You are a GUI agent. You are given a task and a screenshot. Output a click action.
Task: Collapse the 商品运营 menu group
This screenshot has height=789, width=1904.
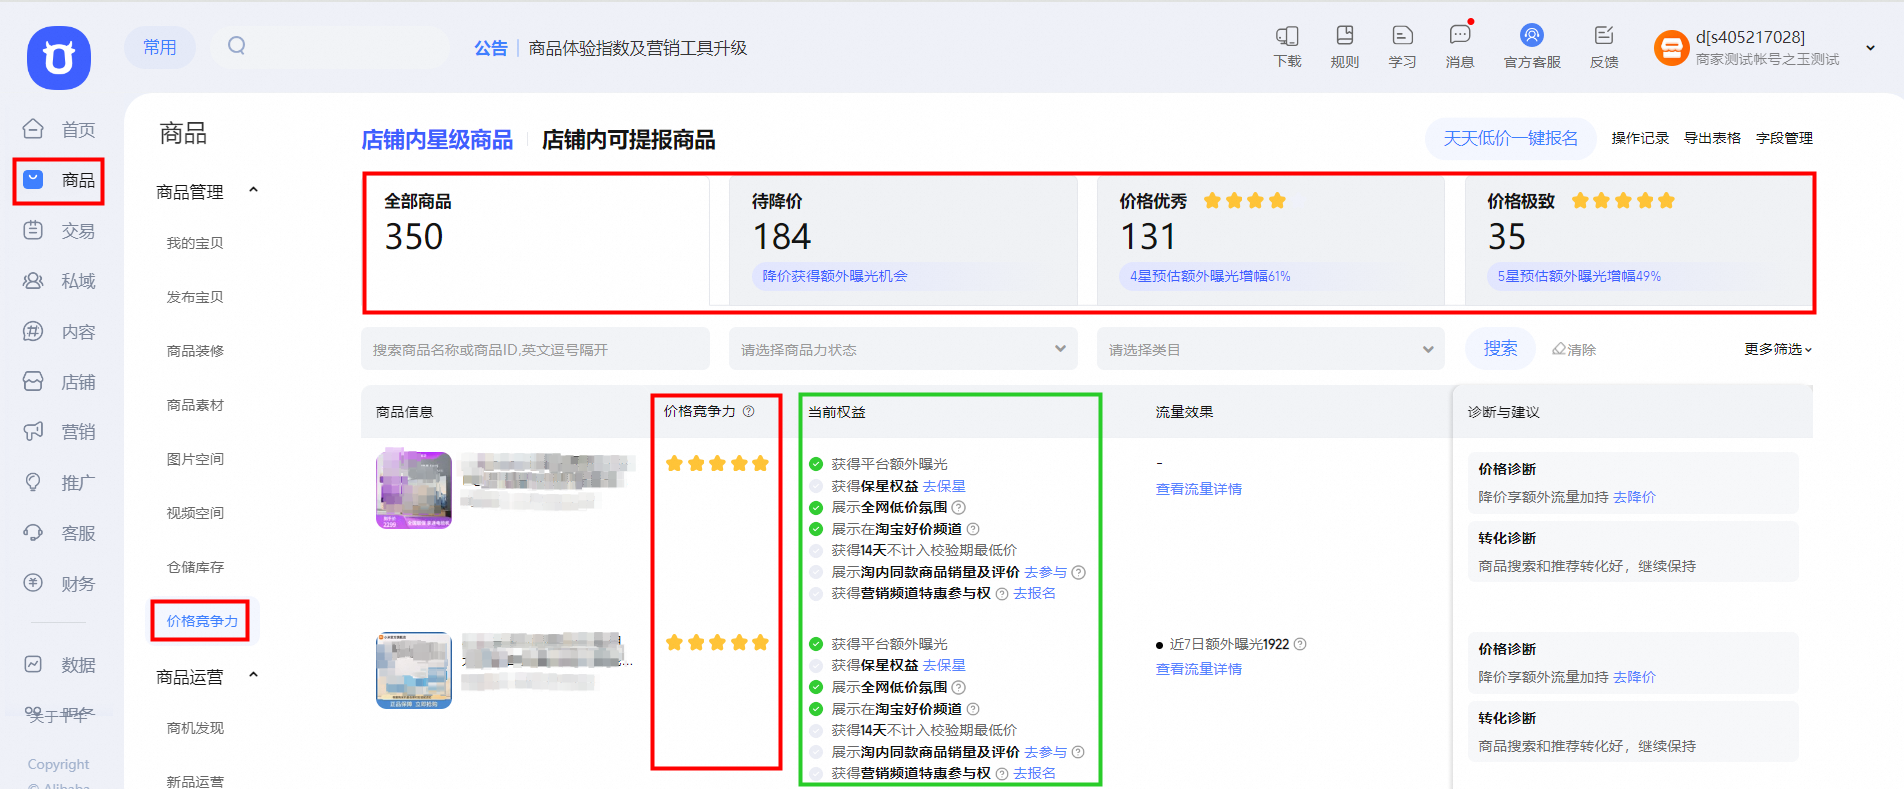[253, 675]
